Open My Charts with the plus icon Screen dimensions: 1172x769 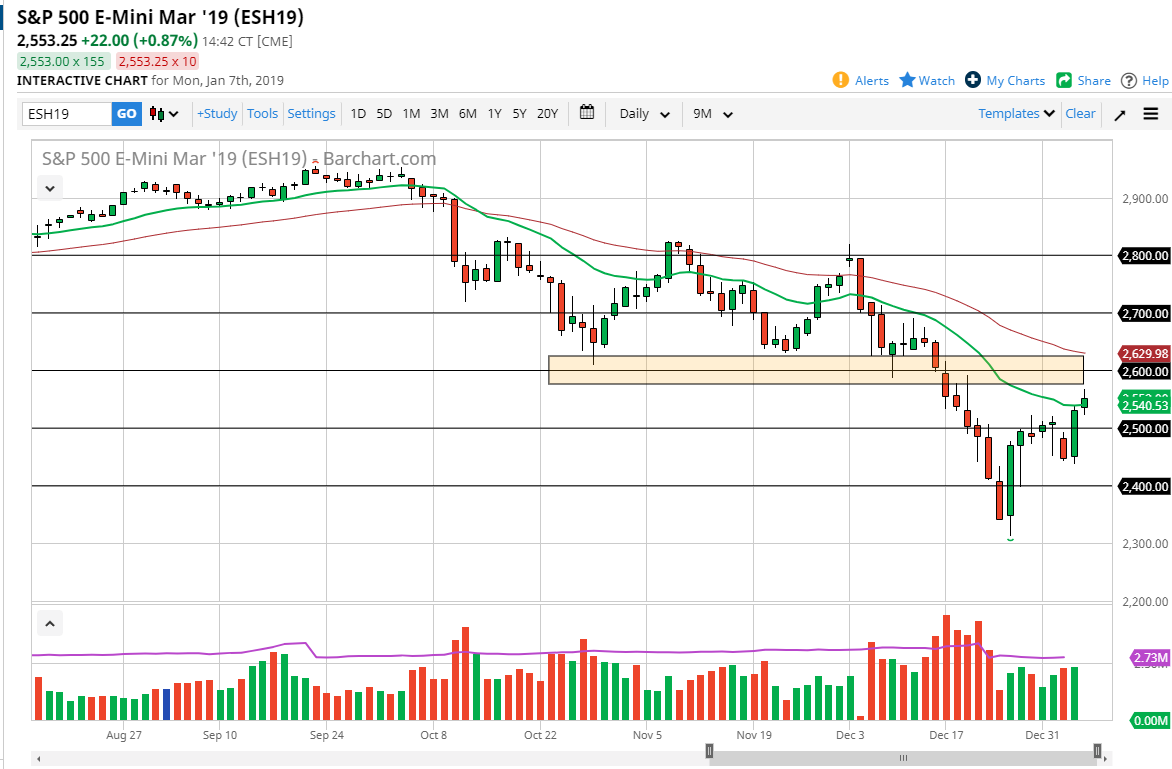pos(972,80)
